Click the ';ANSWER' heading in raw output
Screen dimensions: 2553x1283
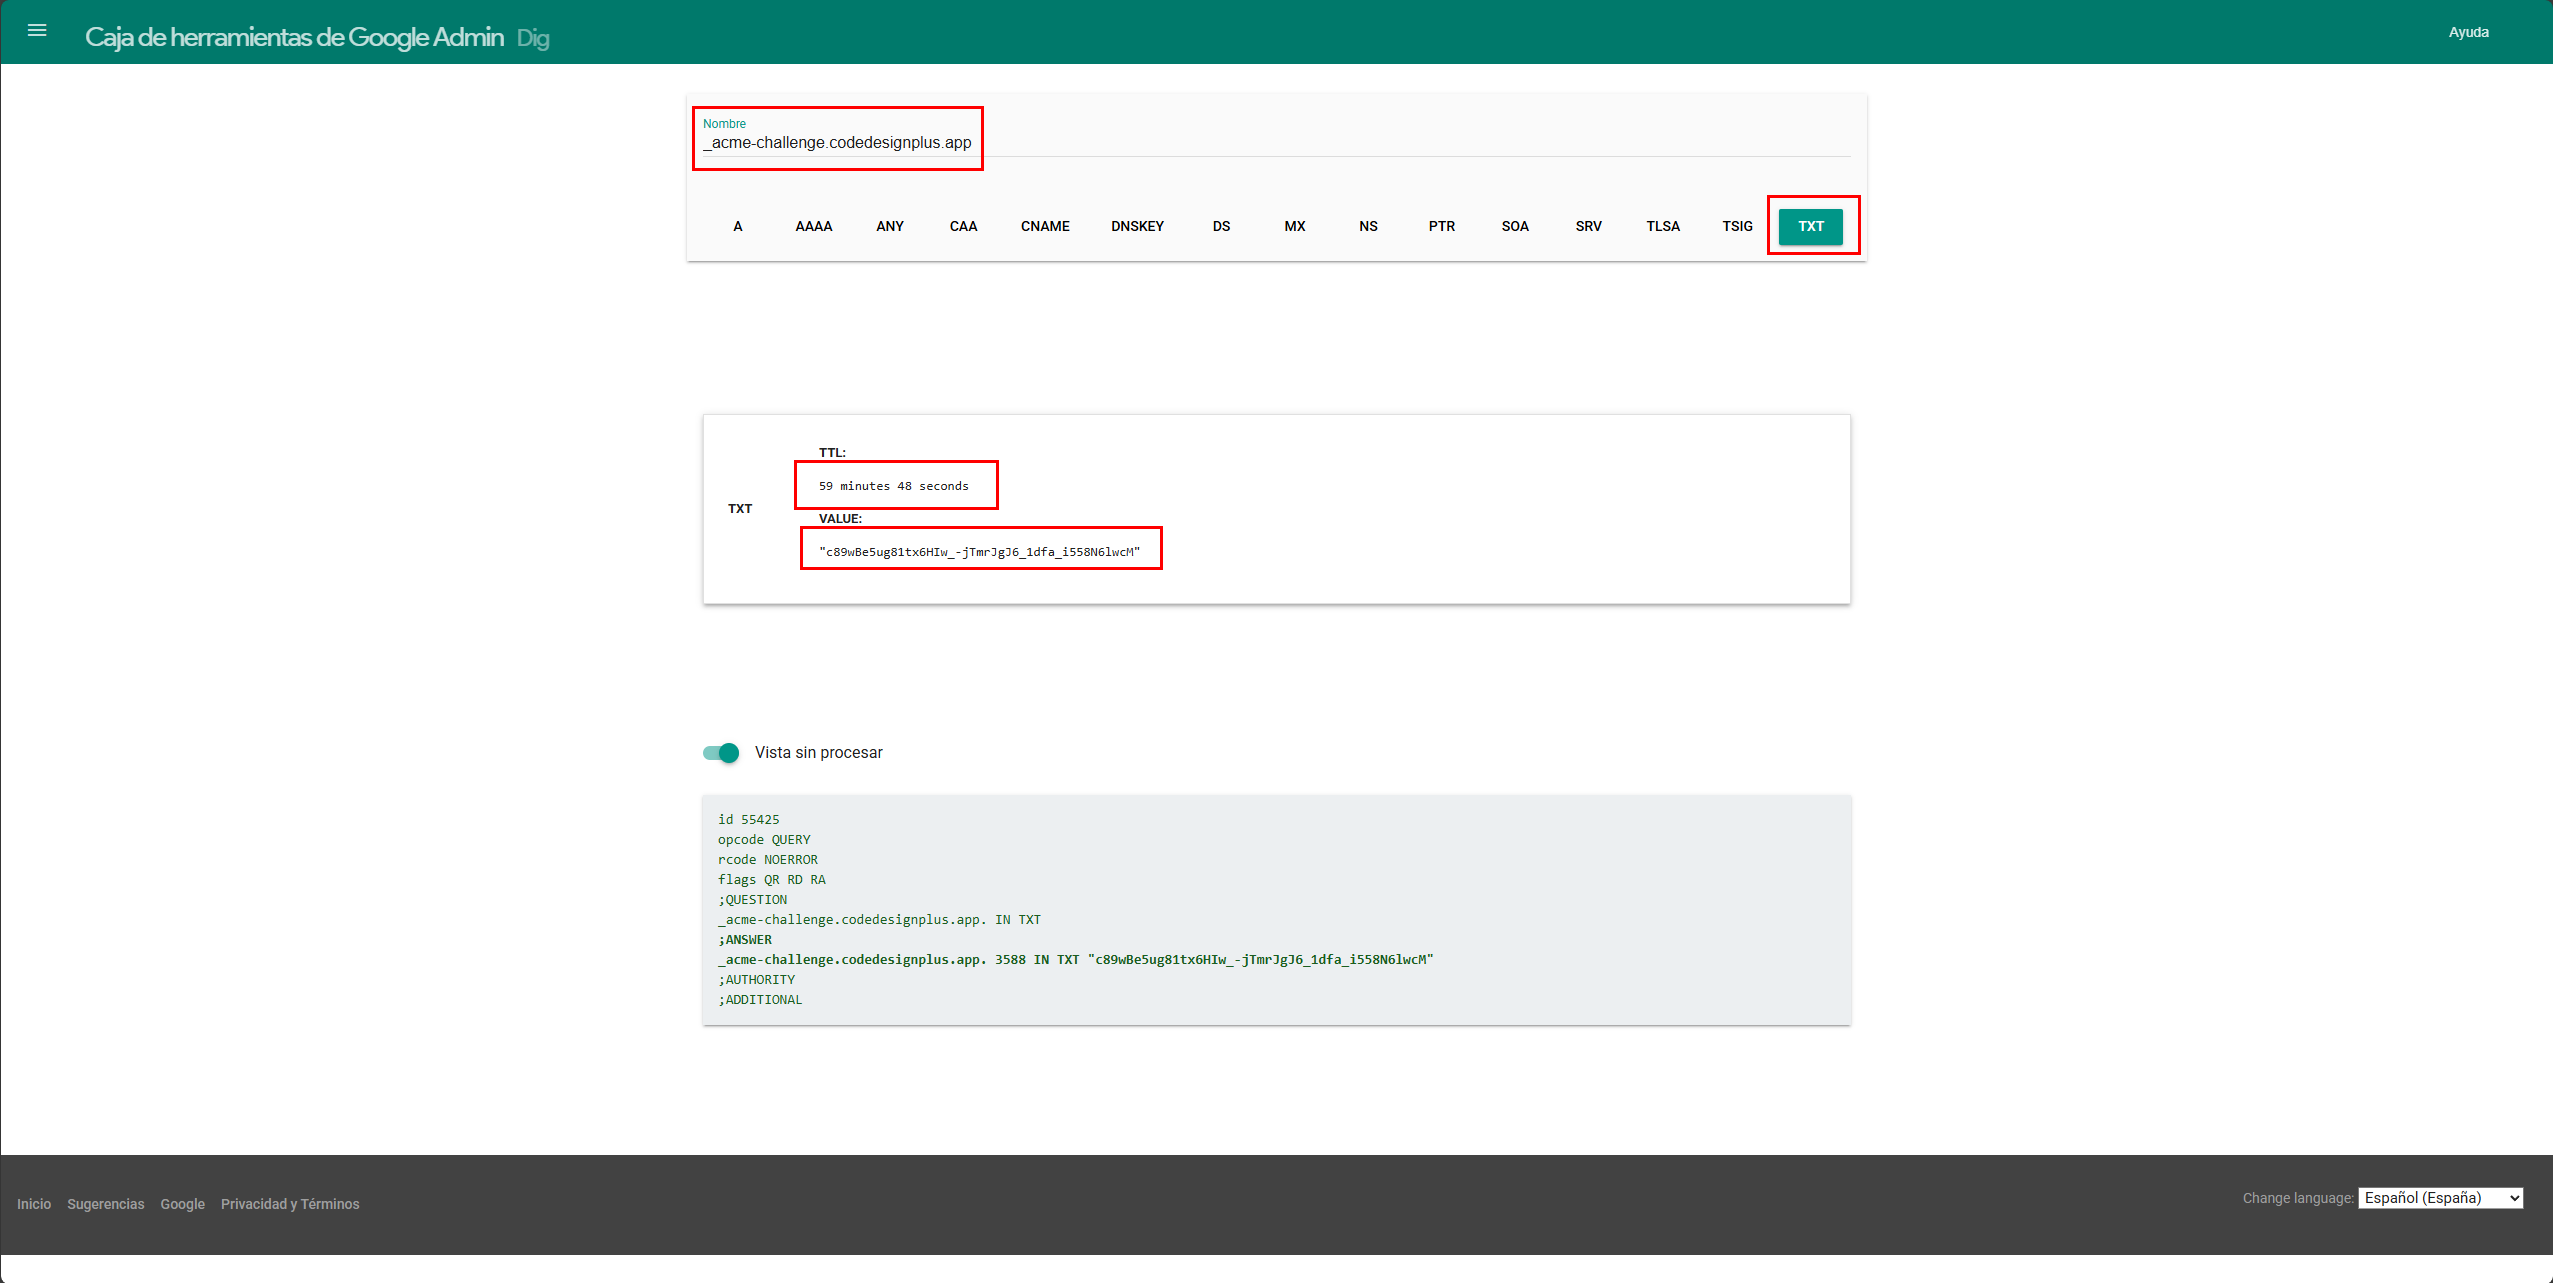[745, 939]
